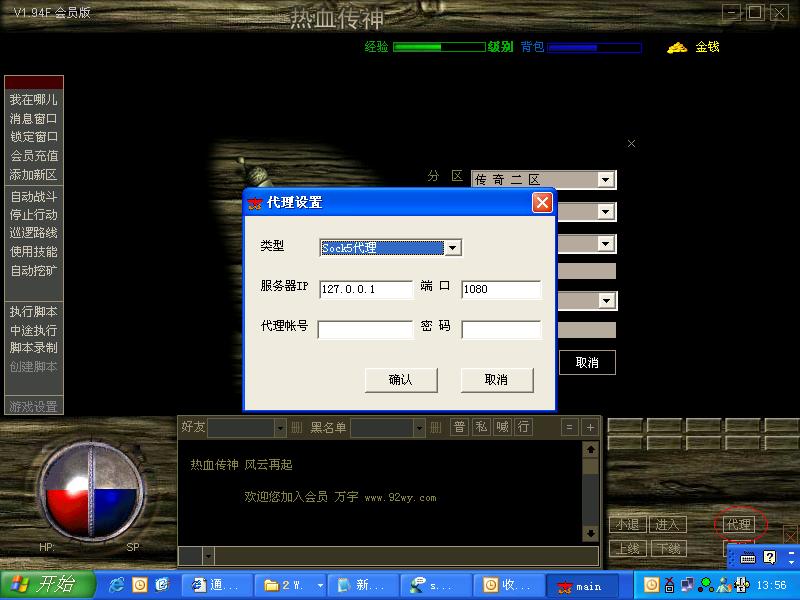Viewport: 800px width, 600px height.
Task: Open 游戏设置 in the sidebar
Action: point(34,406)
